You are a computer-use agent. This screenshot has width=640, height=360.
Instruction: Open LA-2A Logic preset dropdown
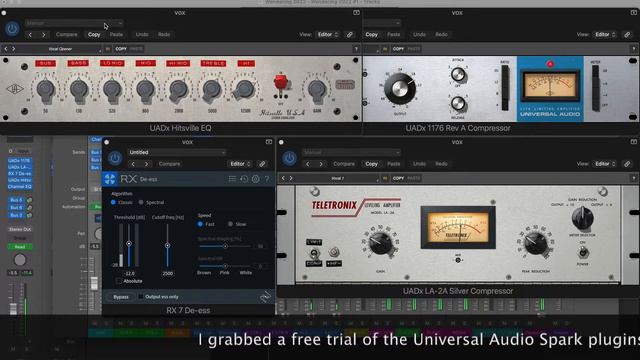tap(351, 152)
